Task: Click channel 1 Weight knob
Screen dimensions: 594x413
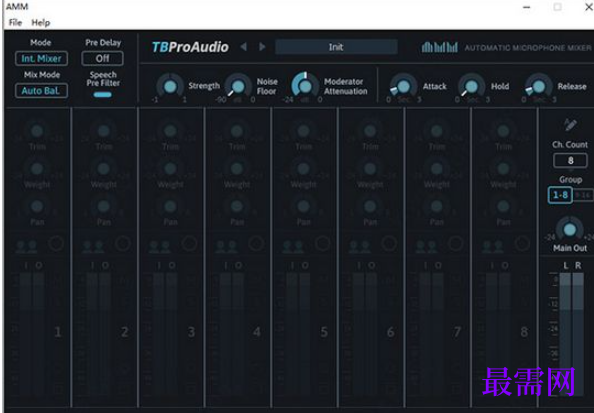Action: (x=37, y=169)
